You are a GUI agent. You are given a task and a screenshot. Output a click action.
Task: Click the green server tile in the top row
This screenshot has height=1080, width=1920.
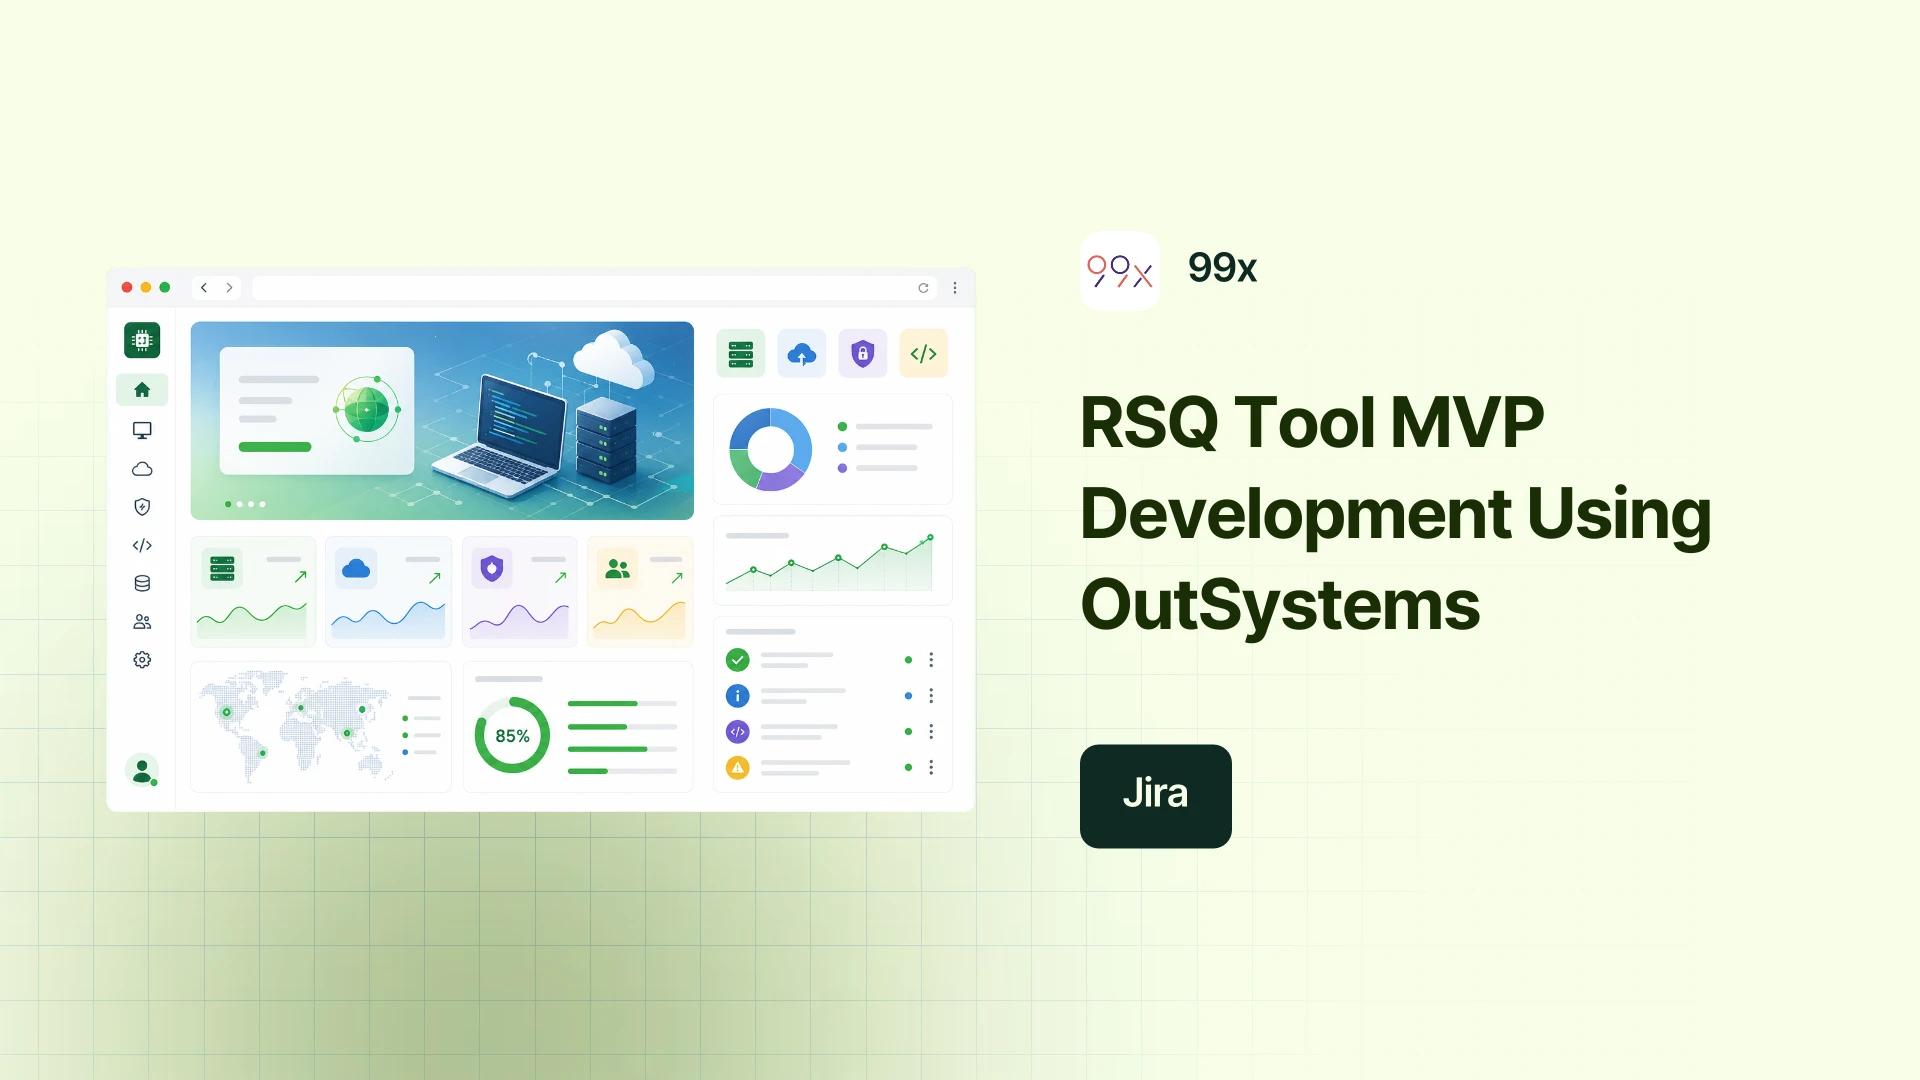[741, 353]
